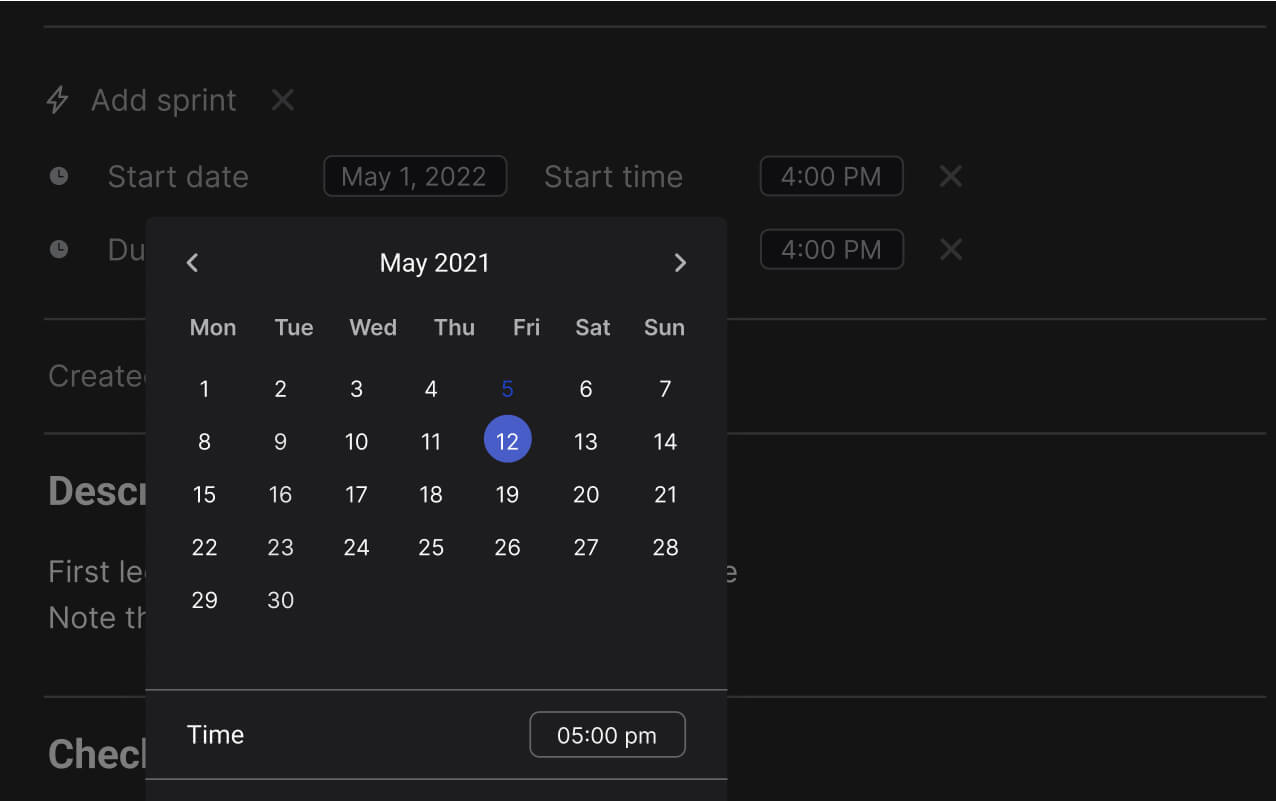
Task: Click the May 2021 month header
Action: [435, 263]
